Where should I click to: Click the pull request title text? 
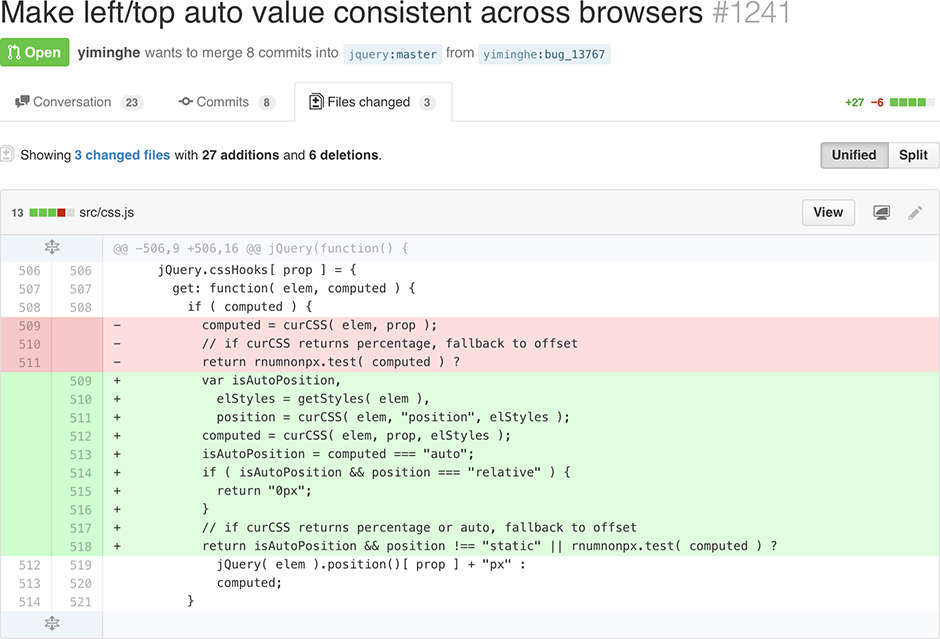pos(351,13)
